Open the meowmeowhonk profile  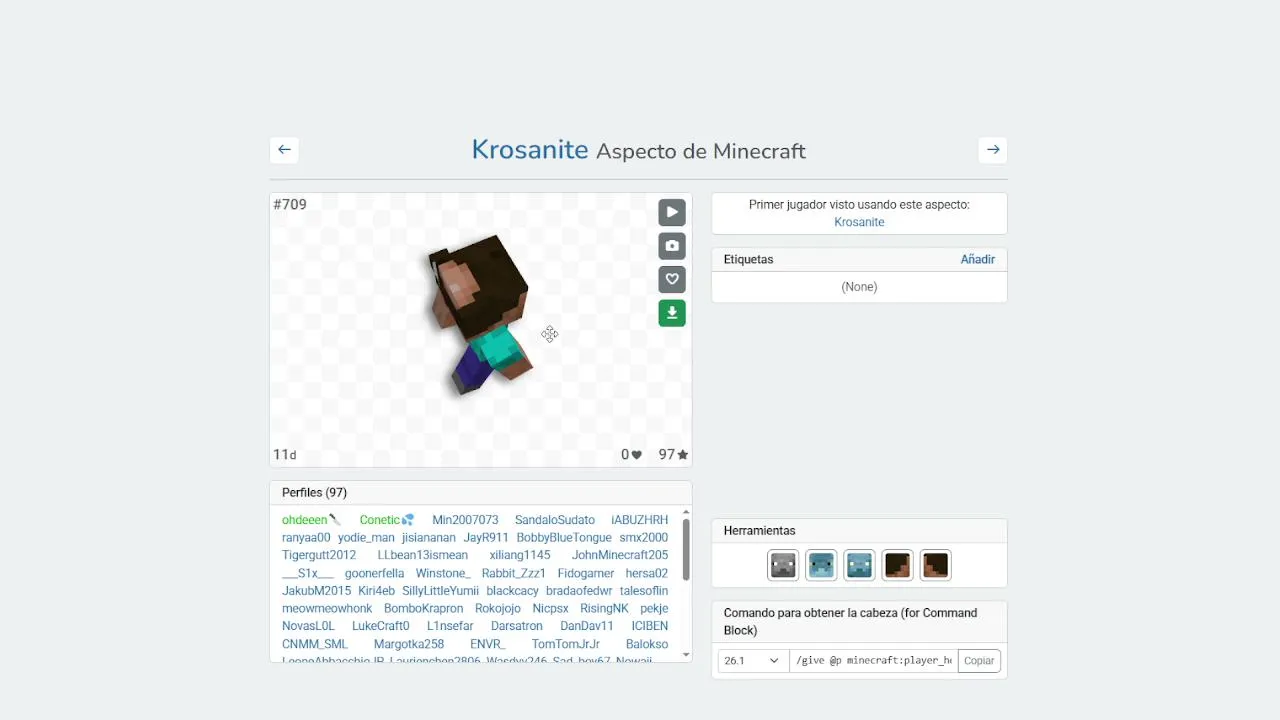coord(327,608)
